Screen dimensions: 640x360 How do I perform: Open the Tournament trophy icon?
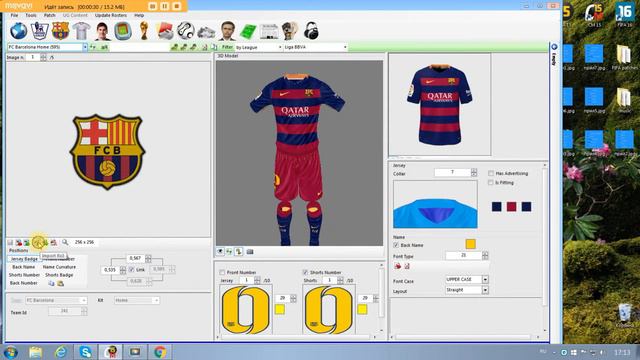tap(144, 31)
